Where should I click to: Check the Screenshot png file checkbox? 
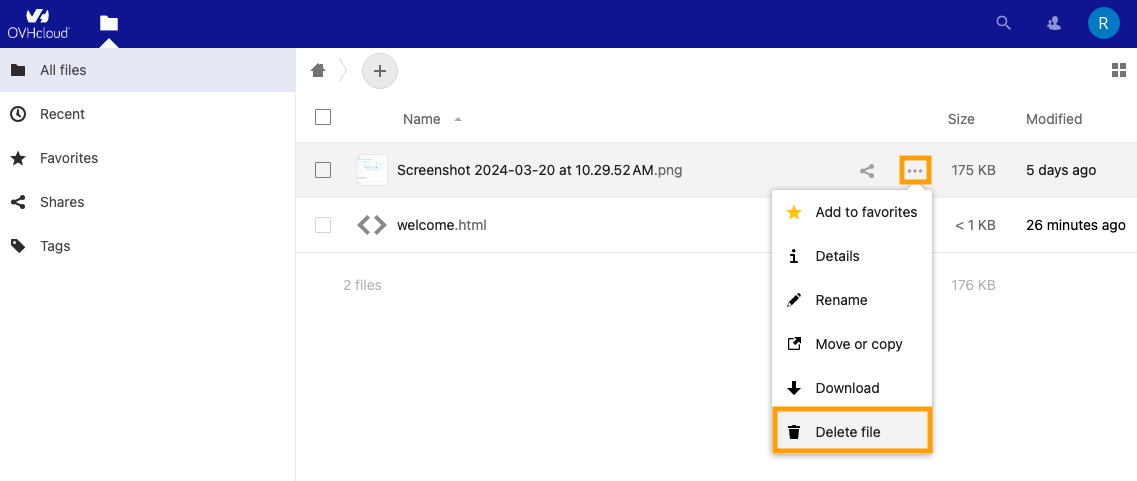coord(323,170)
